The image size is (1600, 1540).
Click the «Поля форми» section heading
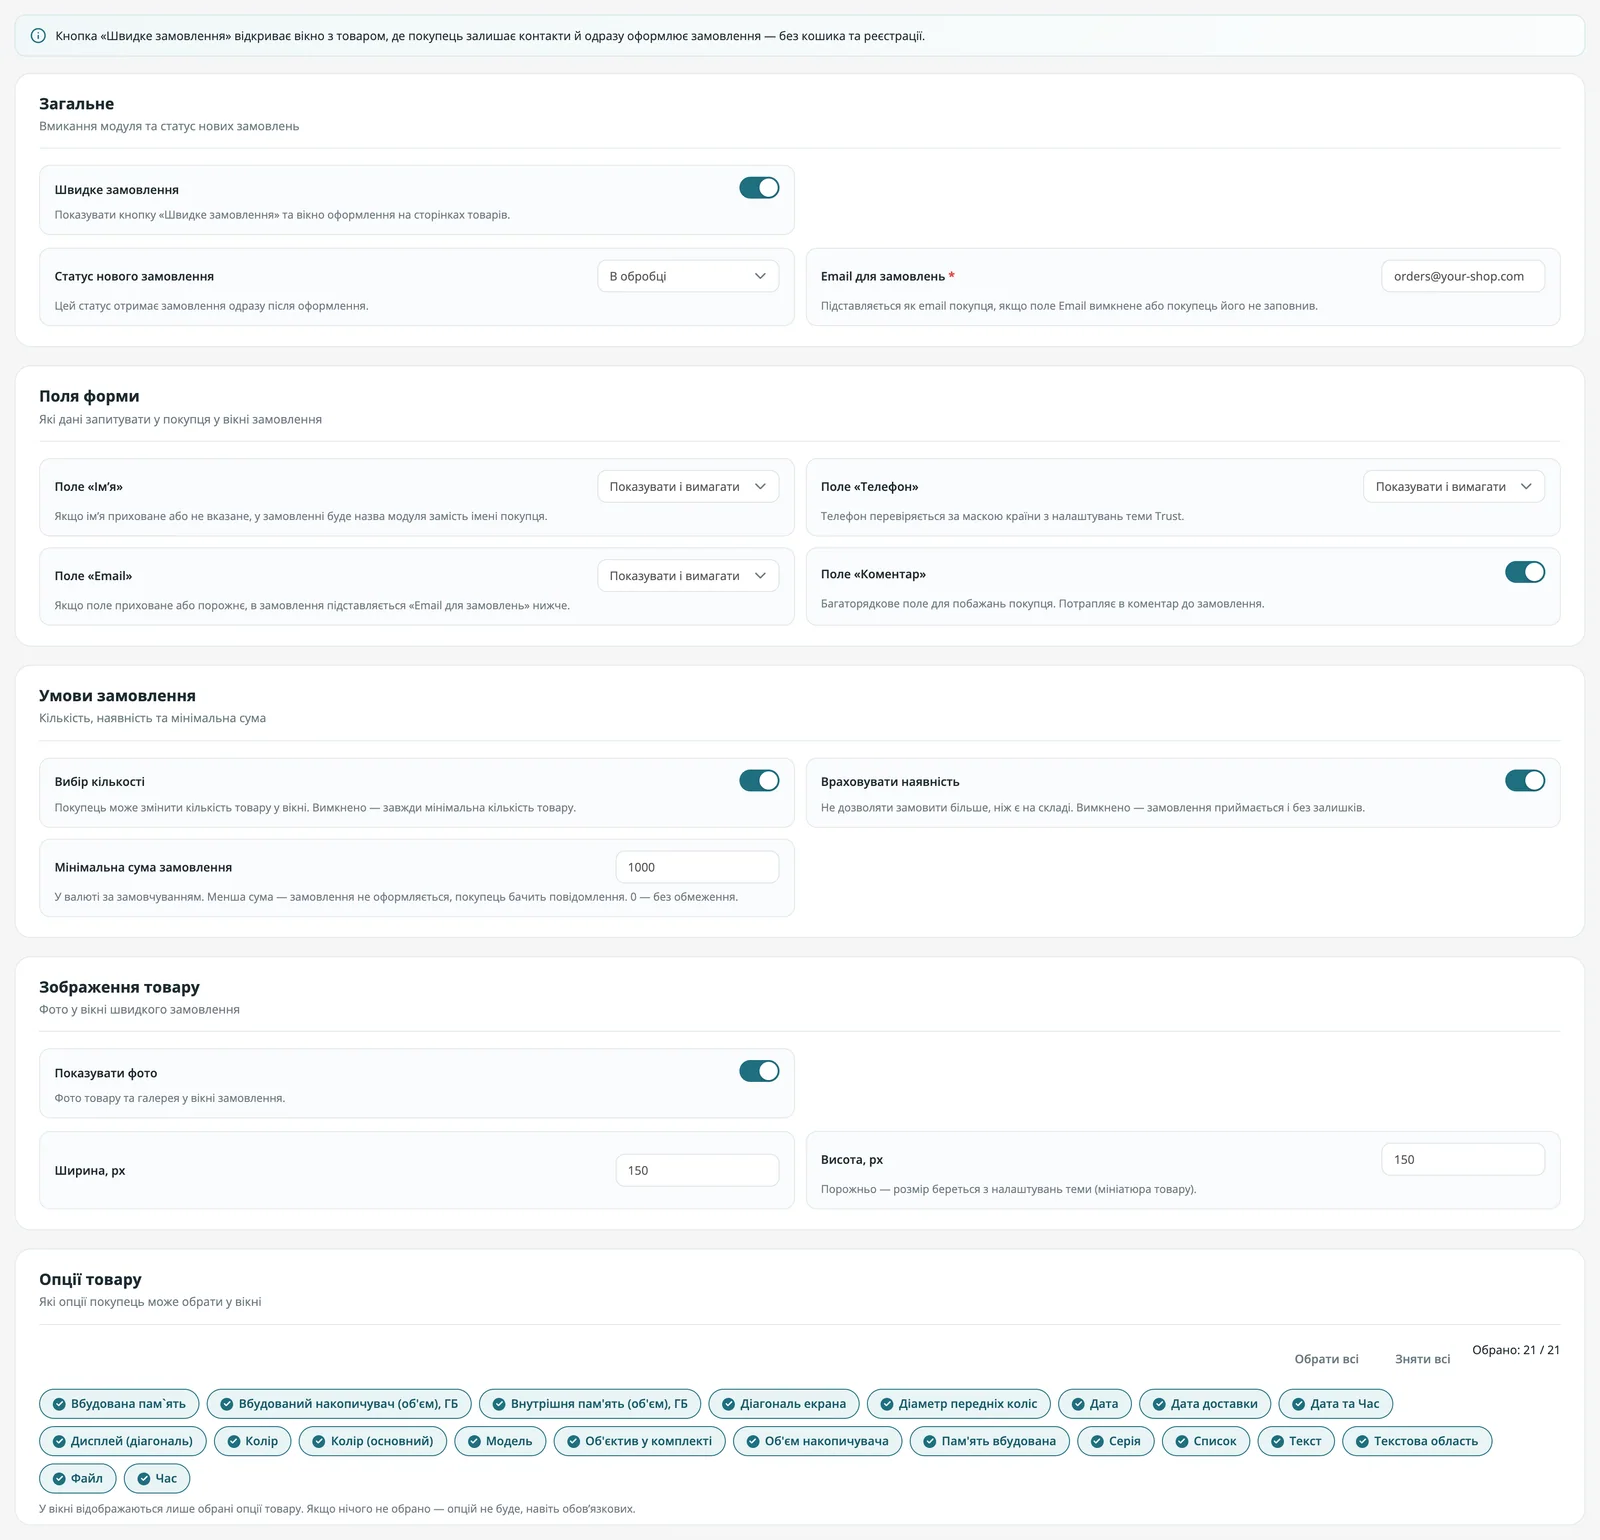(89, 396)
